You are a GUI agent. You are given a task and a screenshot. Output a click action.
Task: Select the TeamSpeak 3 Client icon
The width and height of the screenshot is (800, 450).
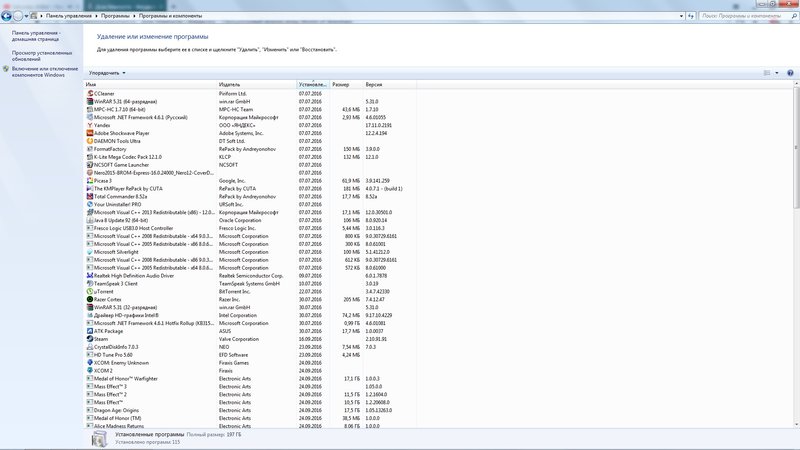click(x=90, y=283)
